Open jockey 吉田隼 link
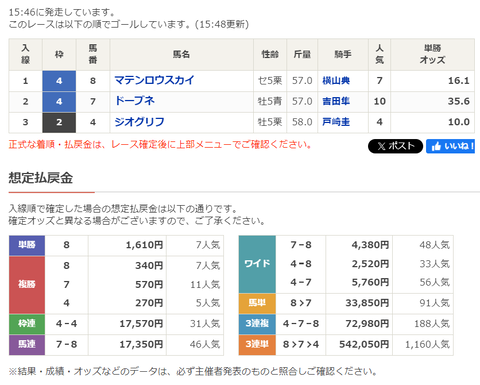 (x=336, y=101)
